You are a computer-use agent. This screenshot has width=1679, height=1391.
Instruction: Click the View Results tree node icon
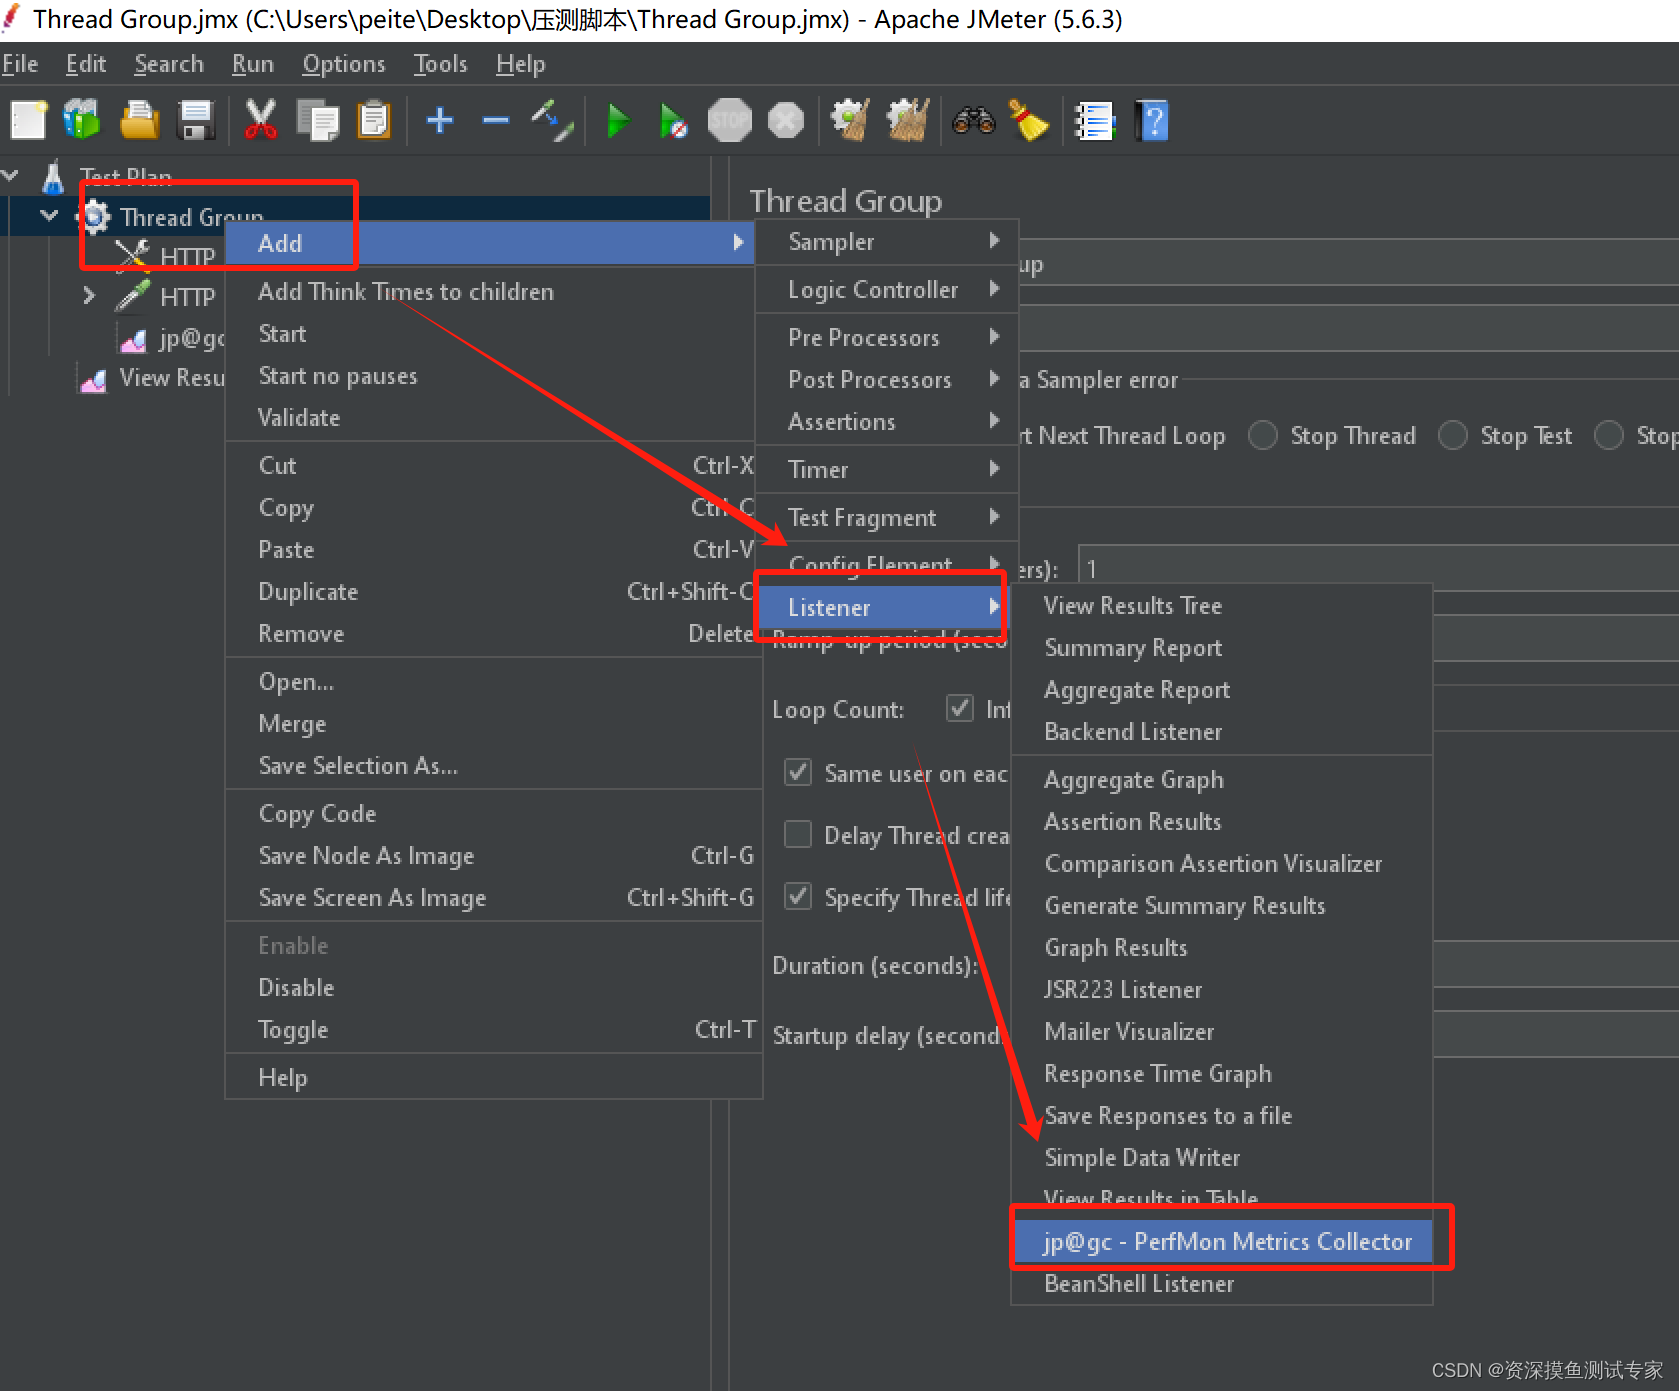point(93,379)
